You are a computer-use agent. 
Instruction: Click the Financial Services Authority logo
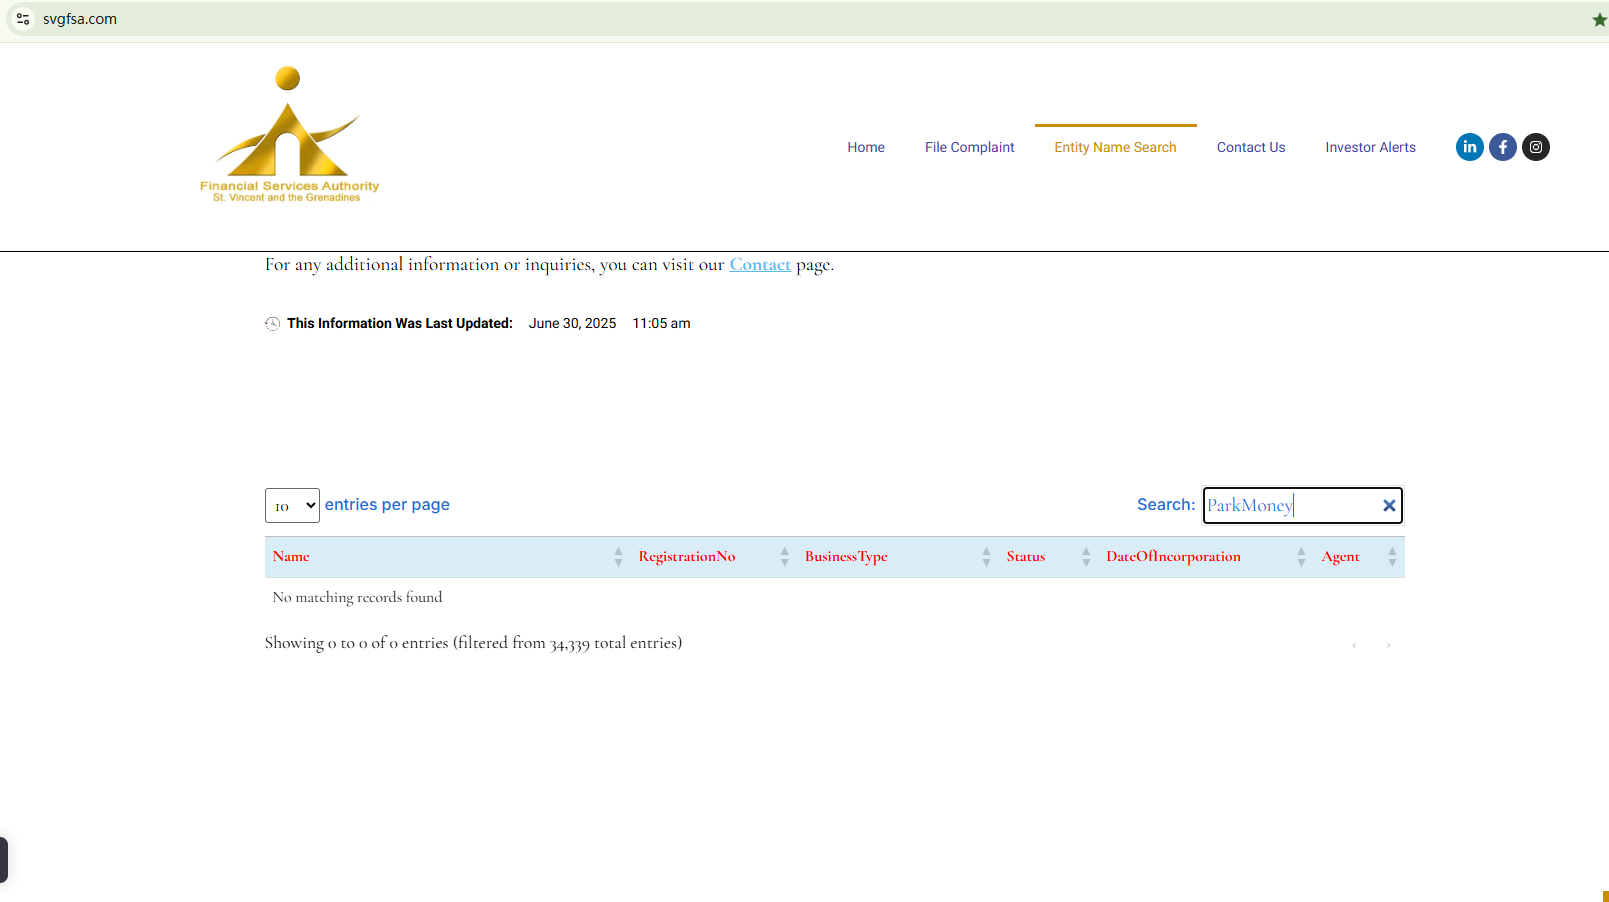click(289, 135)
